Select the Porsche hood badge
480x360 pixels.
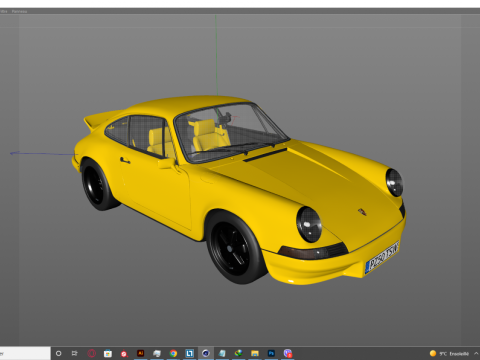(x=362, y=212)
